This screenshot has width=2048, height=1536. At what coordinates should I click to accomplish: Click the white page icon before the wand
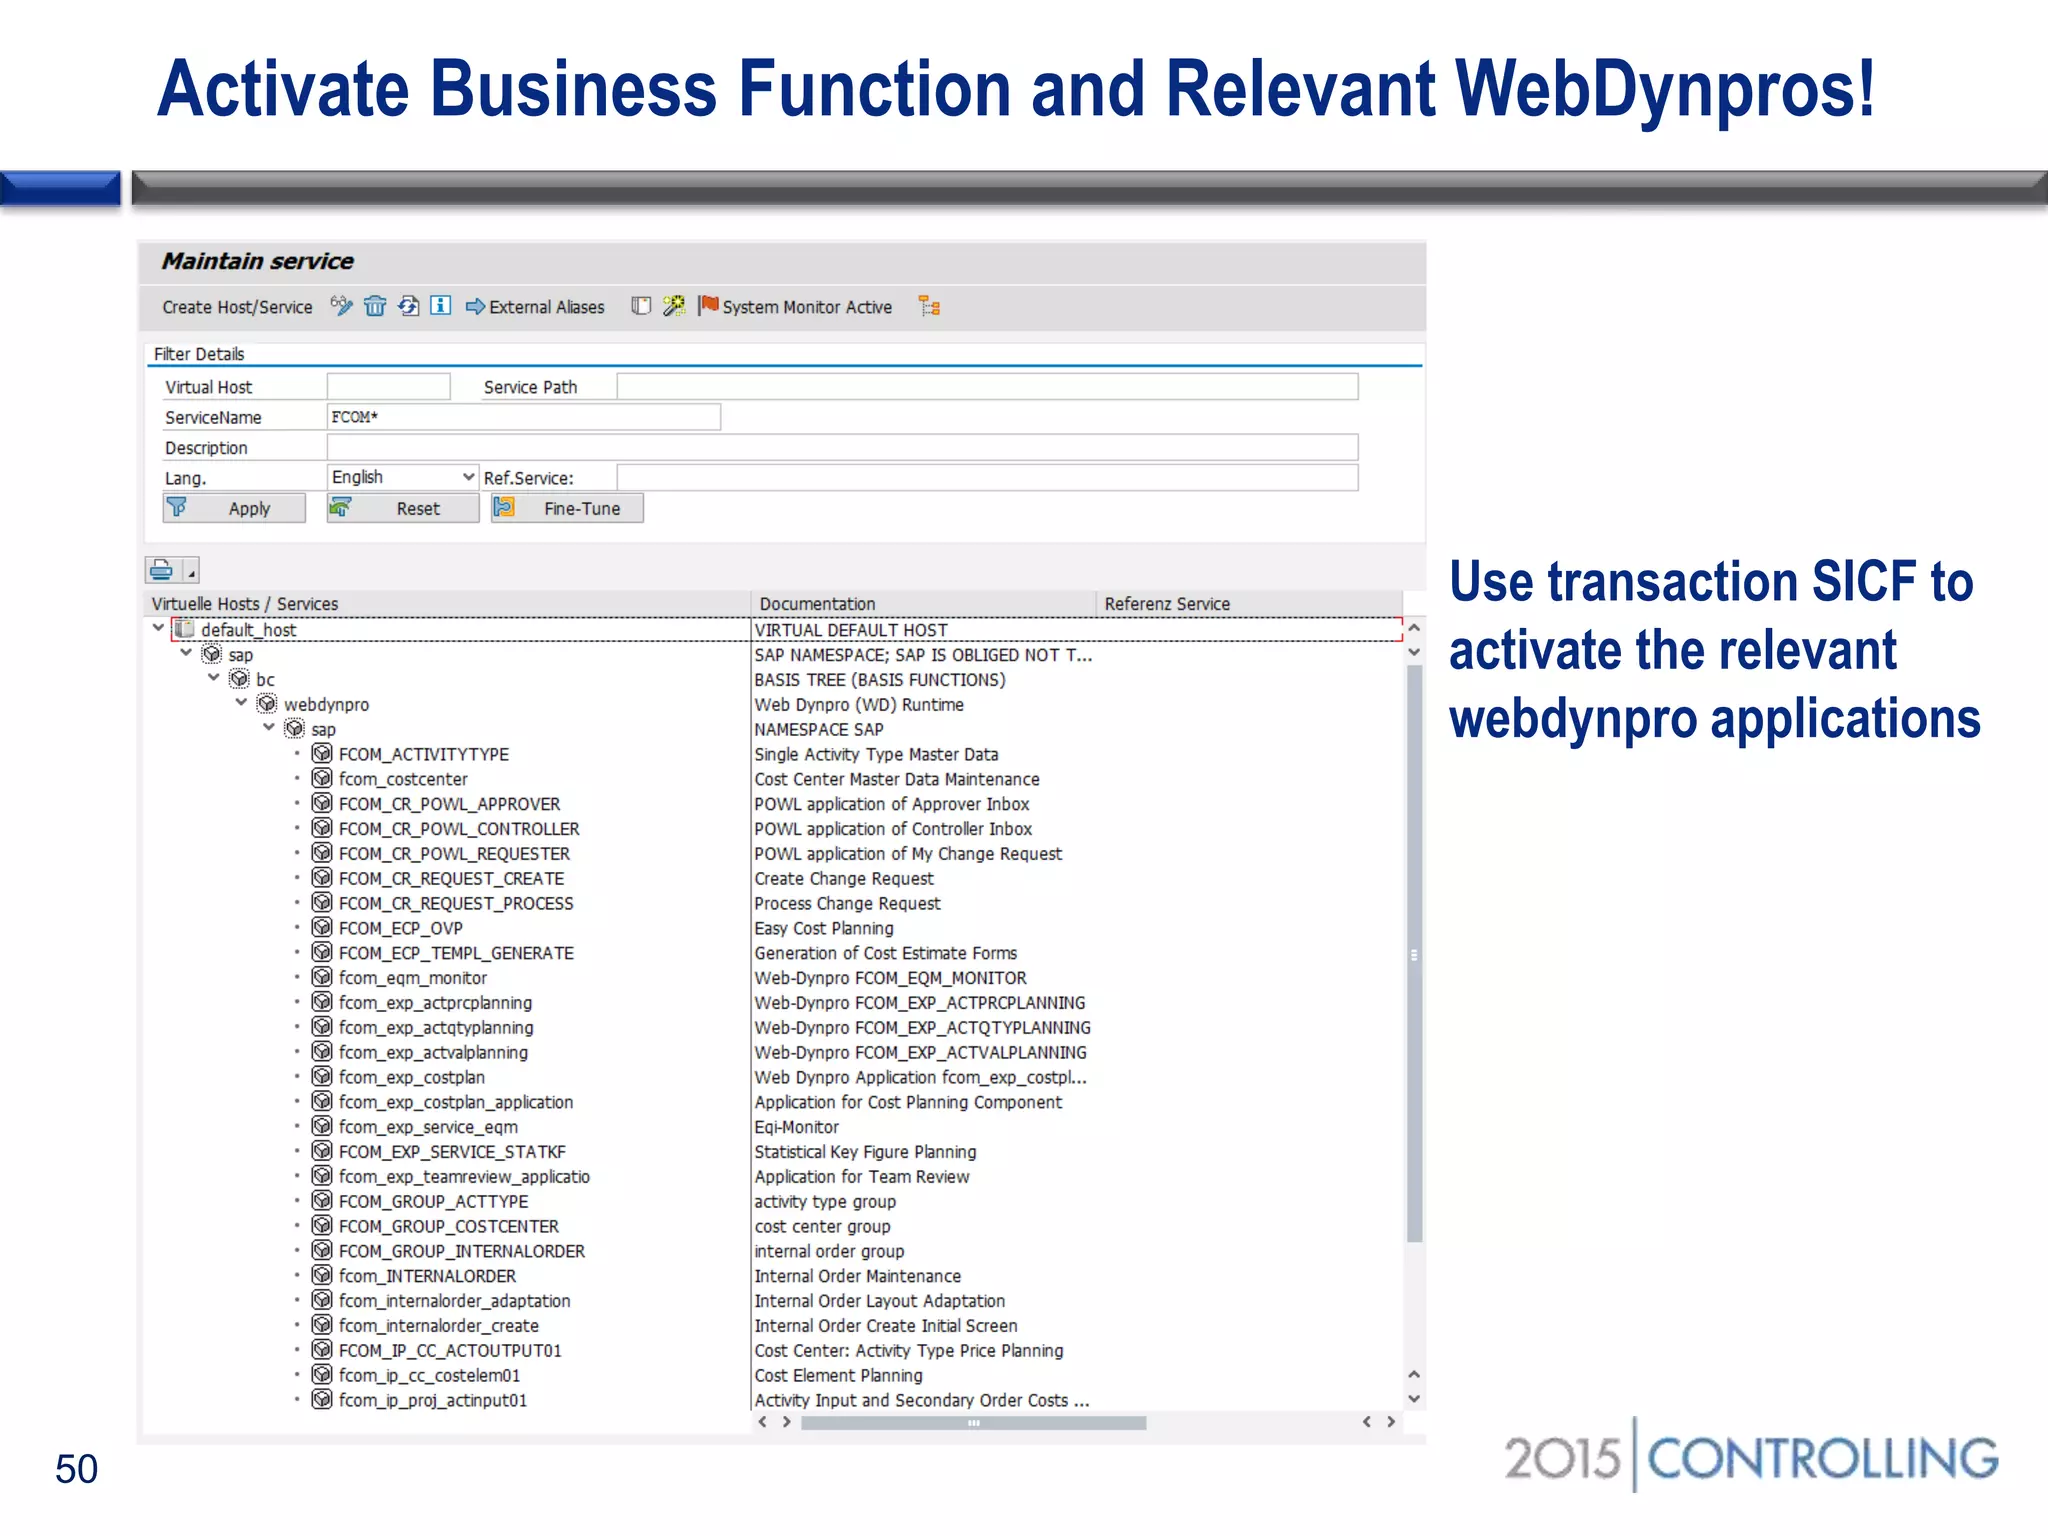coord(641,306)
